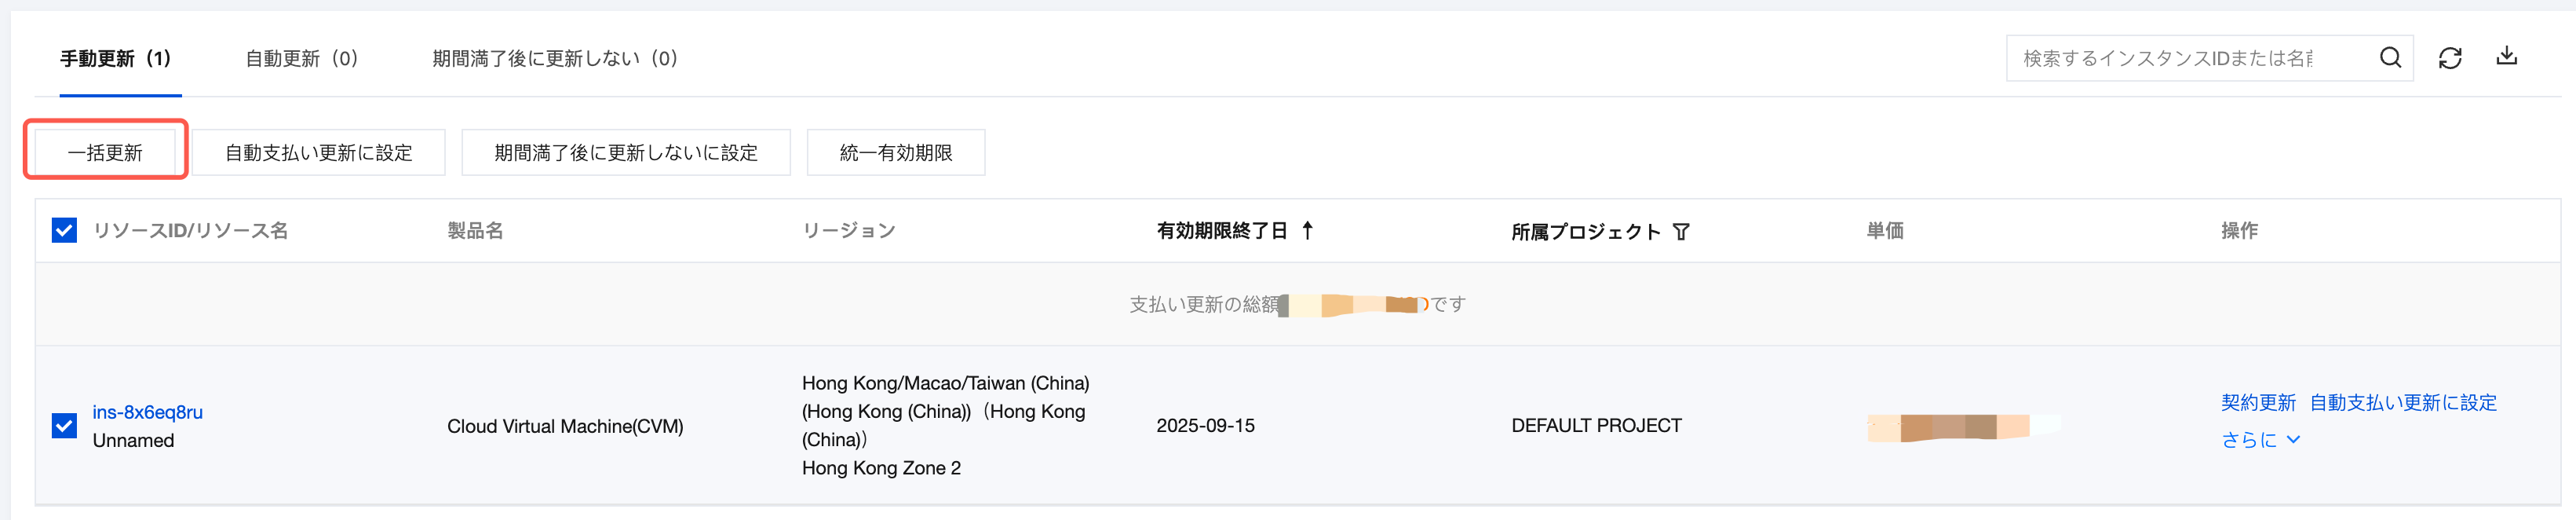Sort by 有効期限終了日 arrow icon
Screen dimensions: 2576x520
coord(1307,231)
